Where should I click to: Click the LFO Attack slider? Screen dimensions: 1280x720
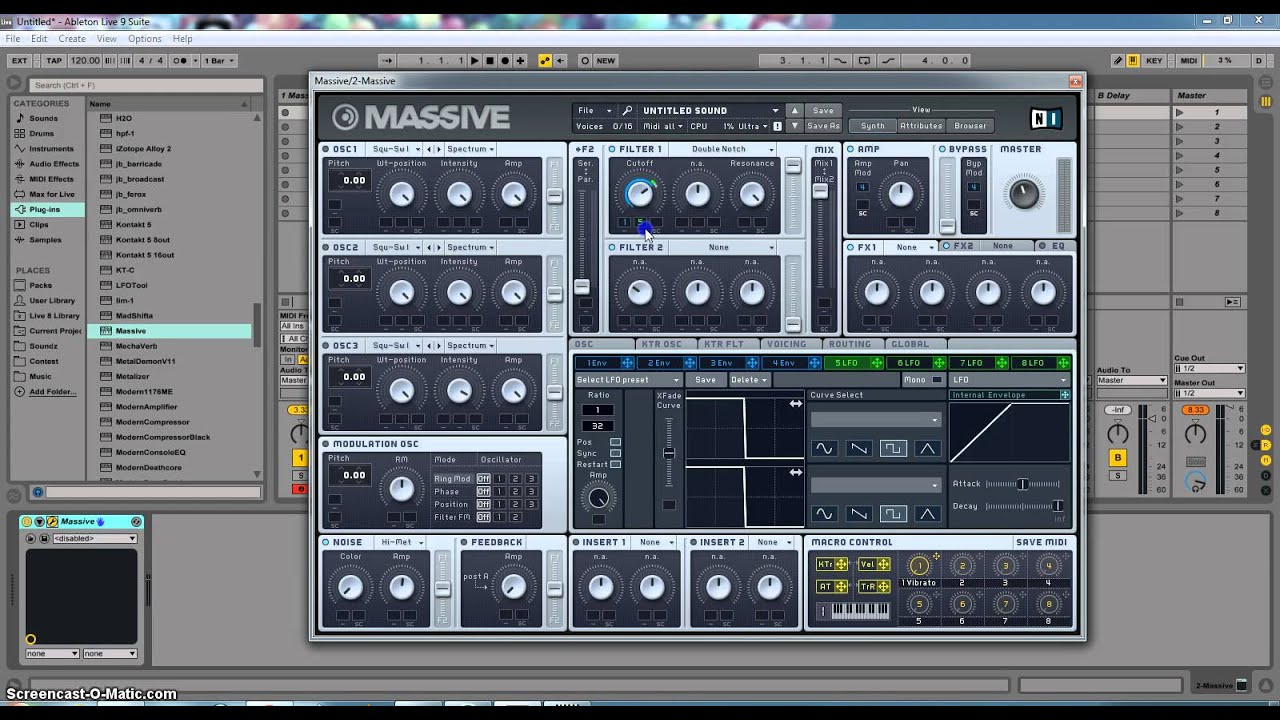(1022, 484)
